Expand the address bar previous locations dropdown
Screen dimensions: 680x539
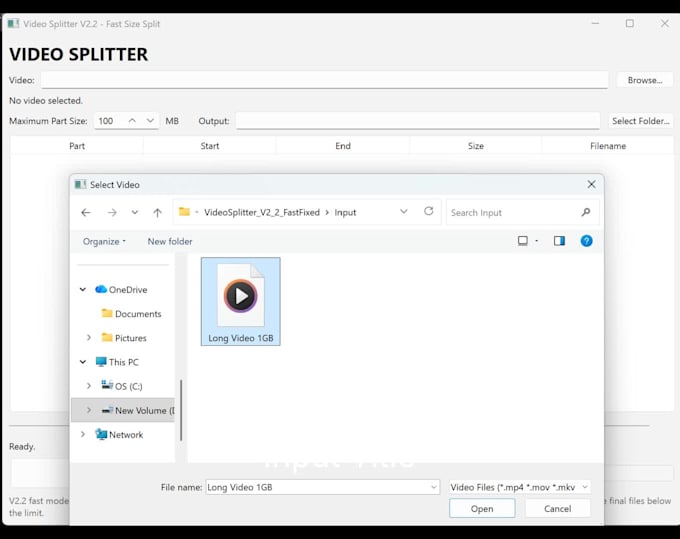pos(404,212)
